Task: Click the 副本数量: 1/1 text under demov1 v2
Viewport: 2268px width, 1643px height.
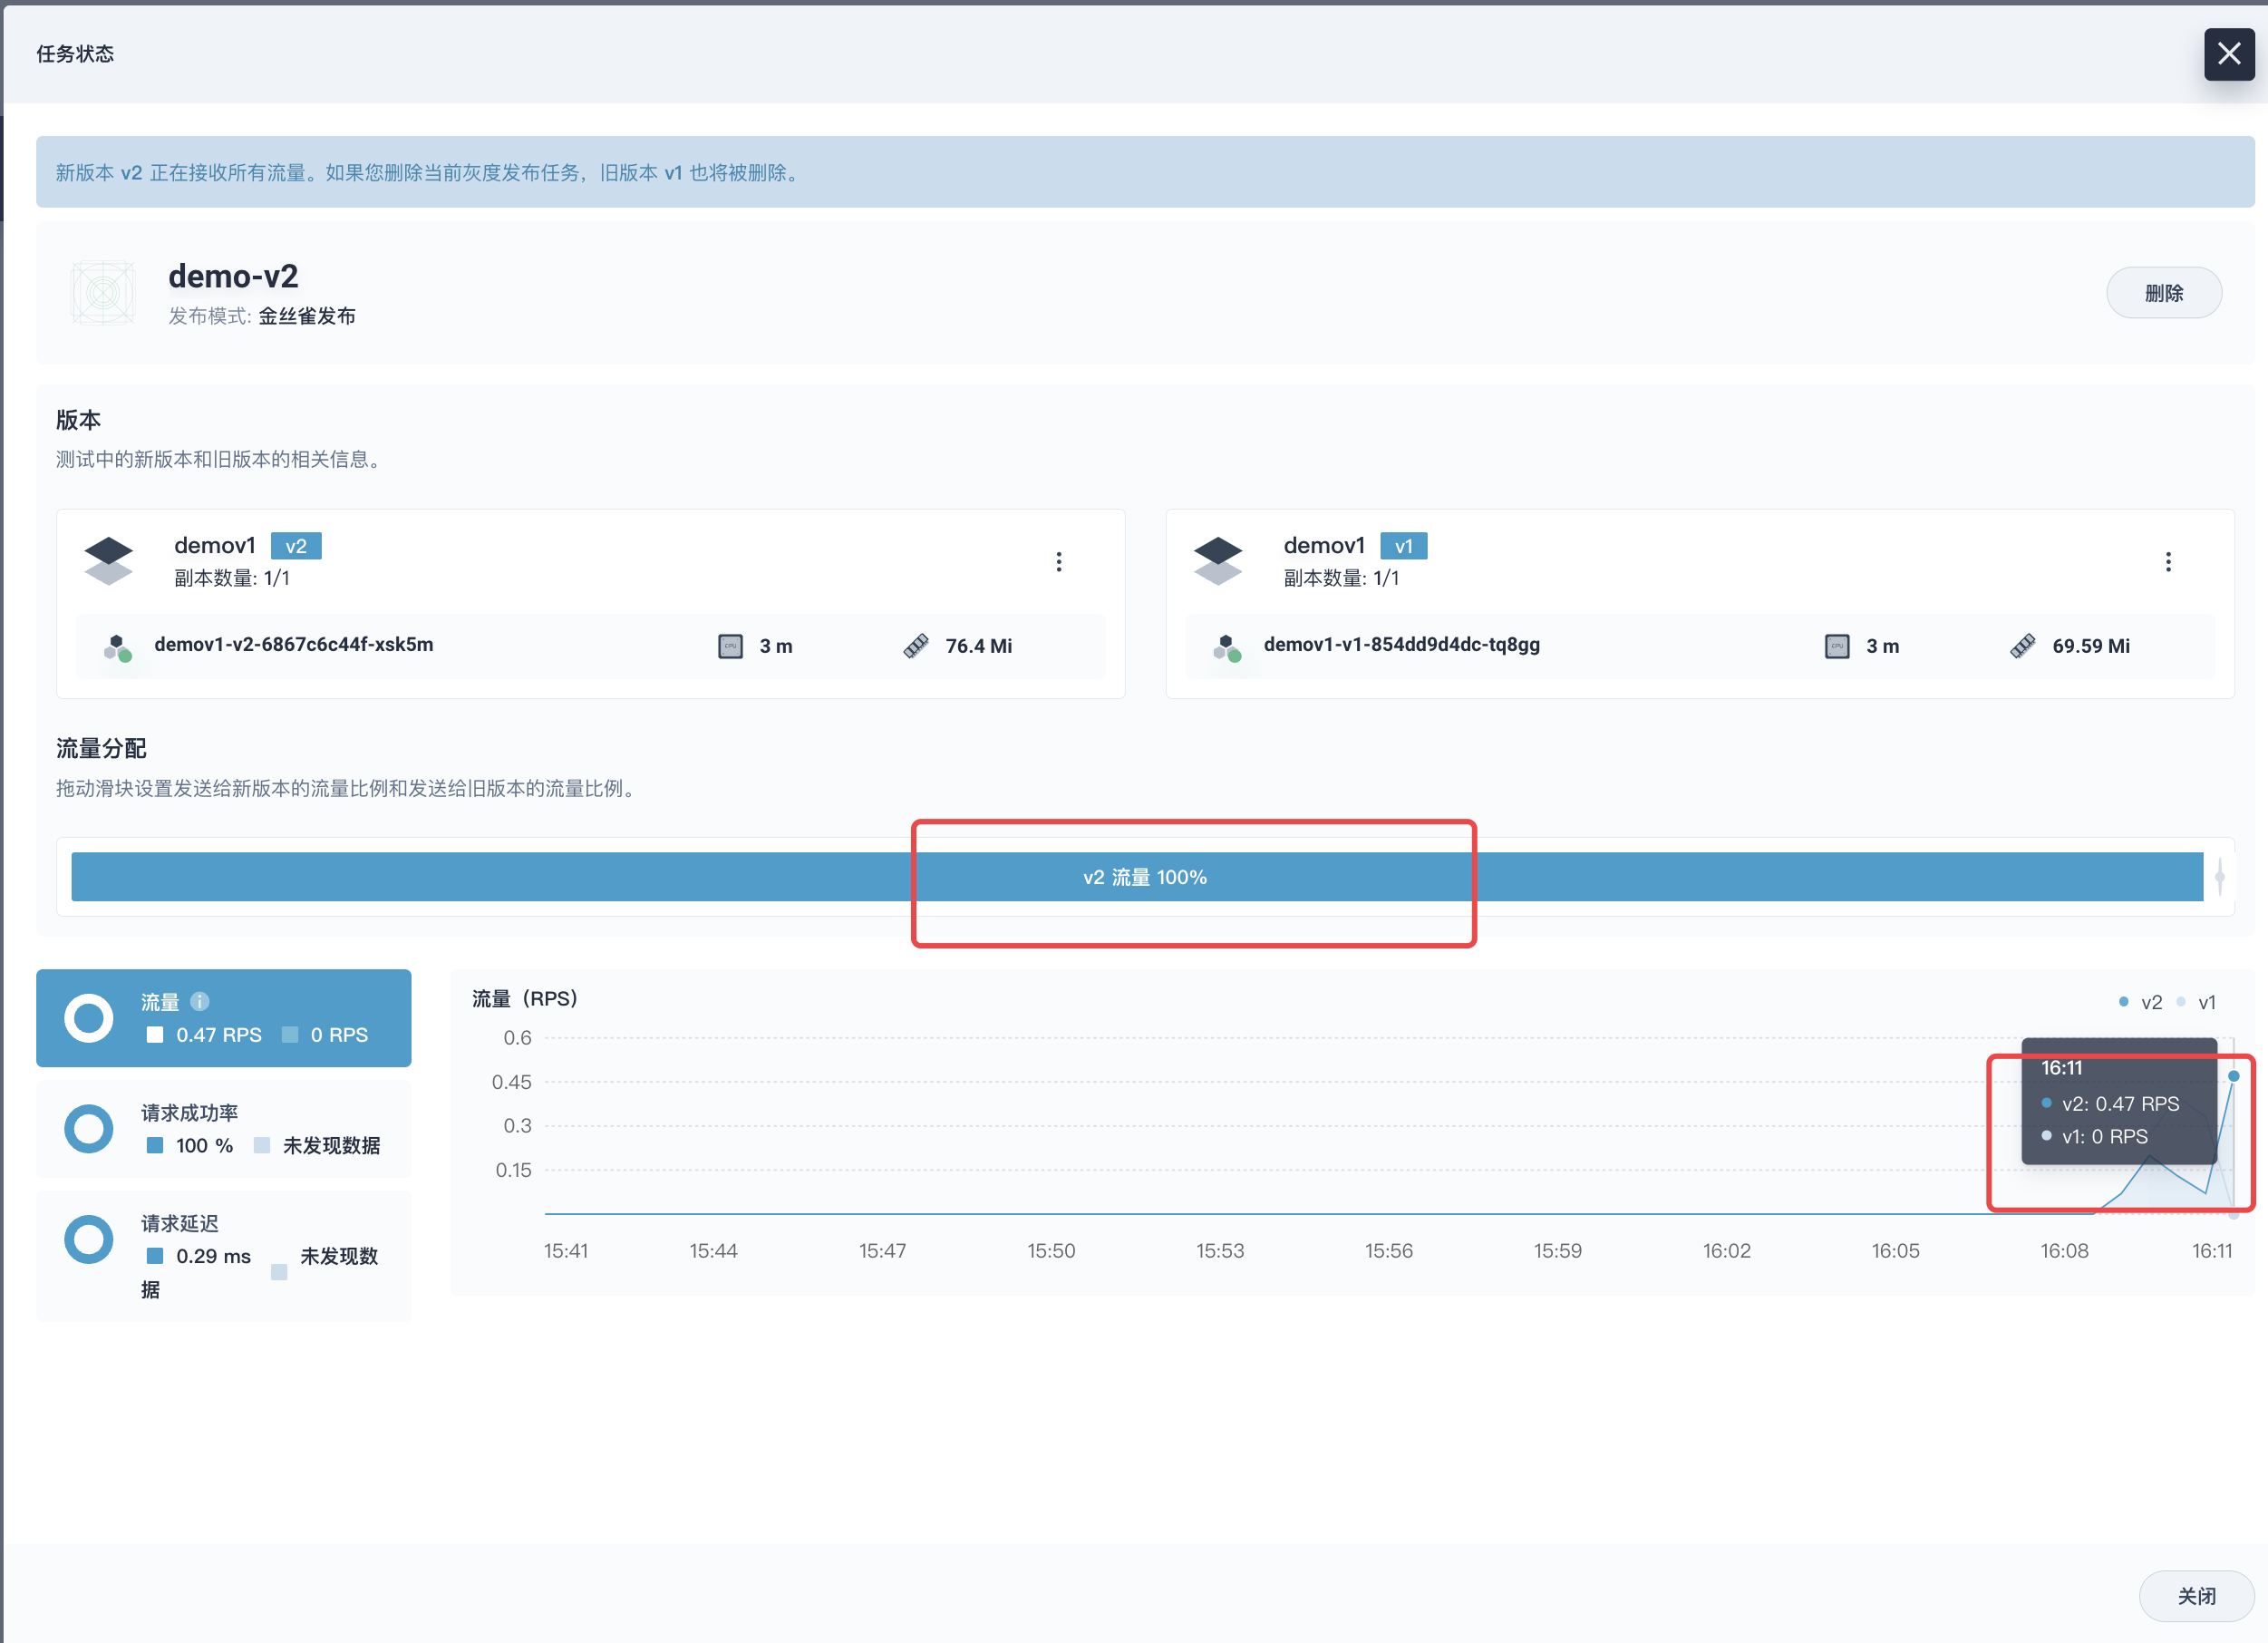Action: 232,578
